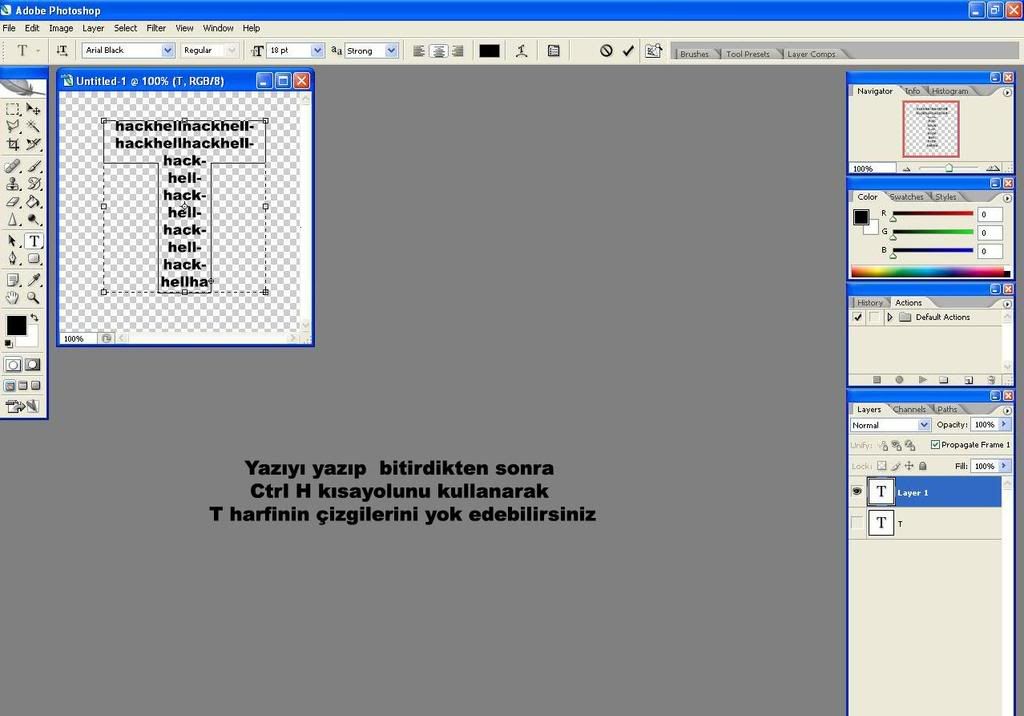Switch to Quick Mask mode

[x=33, y=365]
